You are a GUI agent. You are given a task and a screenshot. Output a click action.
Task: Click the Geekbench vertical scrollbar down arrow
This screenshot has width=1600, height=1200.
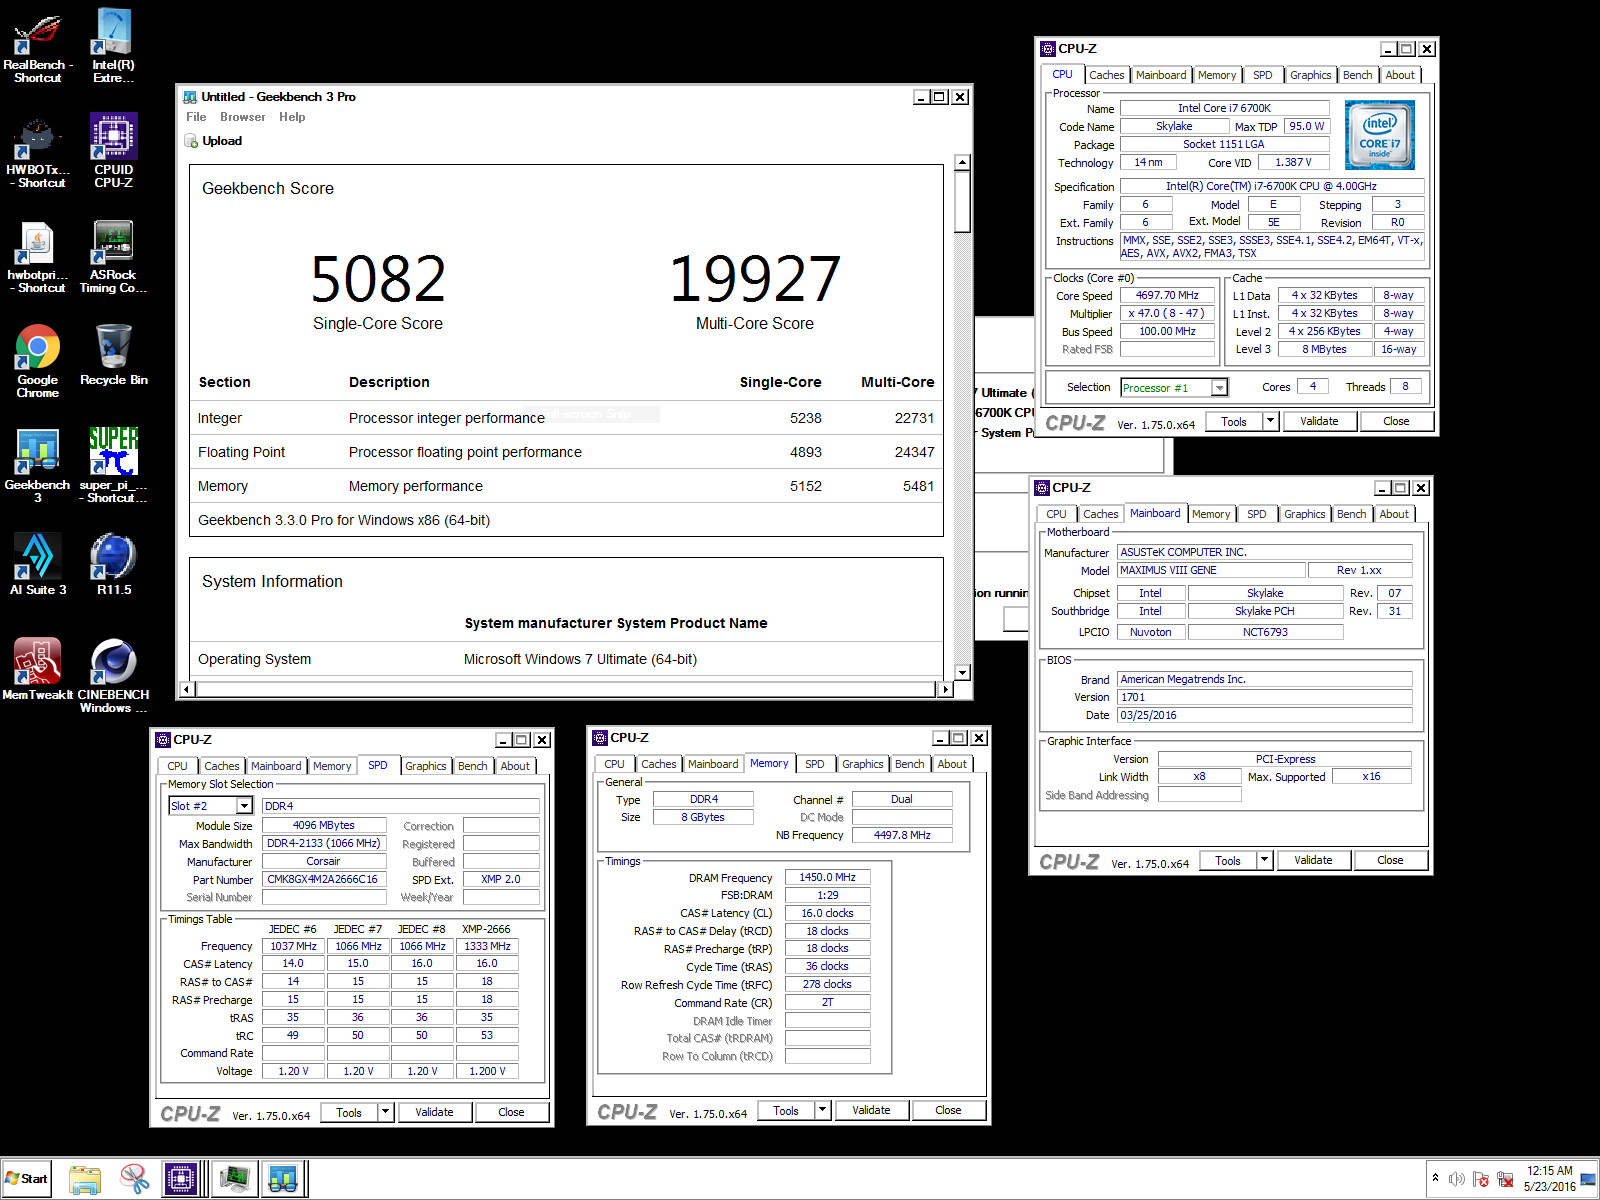click(x=962, y=673)
